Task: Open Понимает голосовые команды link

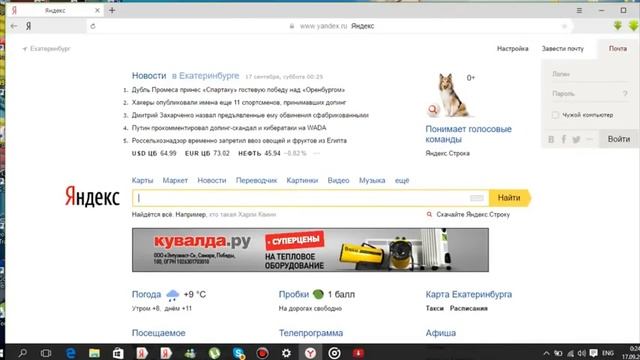Action: coord(468,134)
